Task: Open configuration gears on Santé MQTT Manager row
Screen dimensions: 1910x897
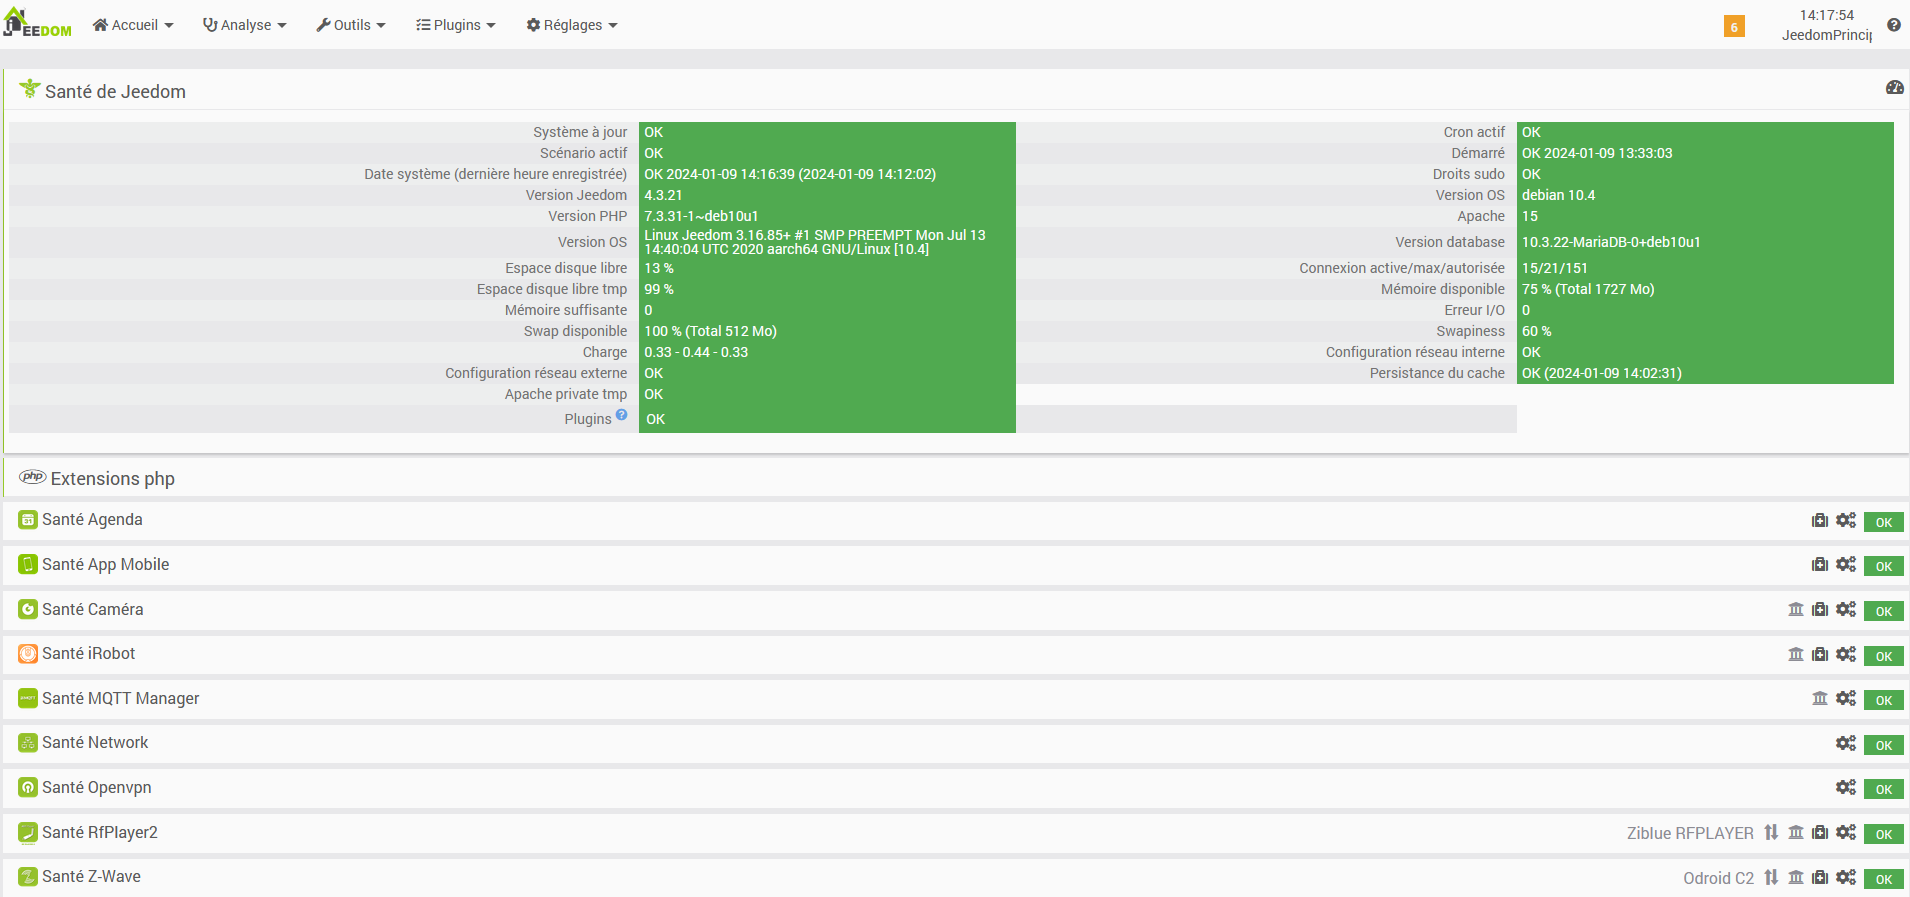Action: pos(1846,698)
